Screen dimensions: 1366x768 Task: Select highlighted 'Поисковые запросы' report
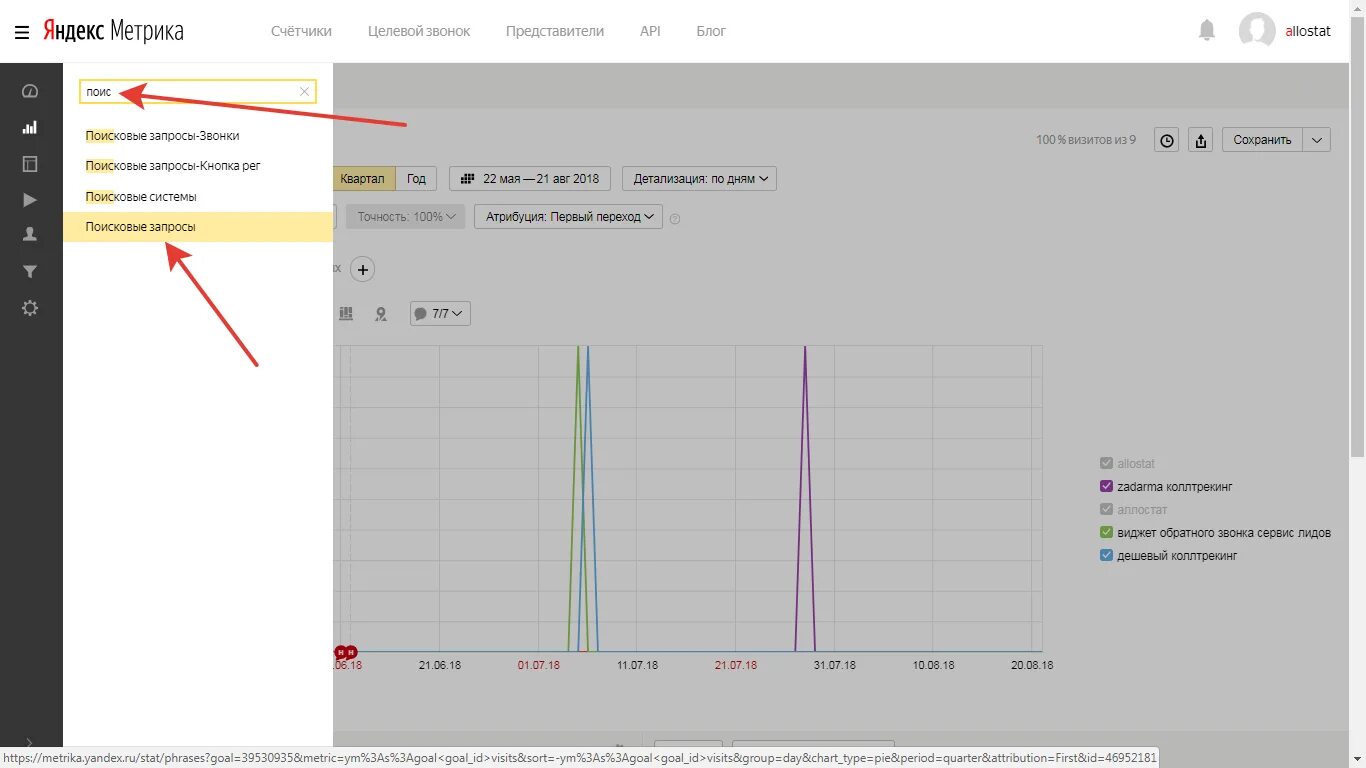pos(198,227)
